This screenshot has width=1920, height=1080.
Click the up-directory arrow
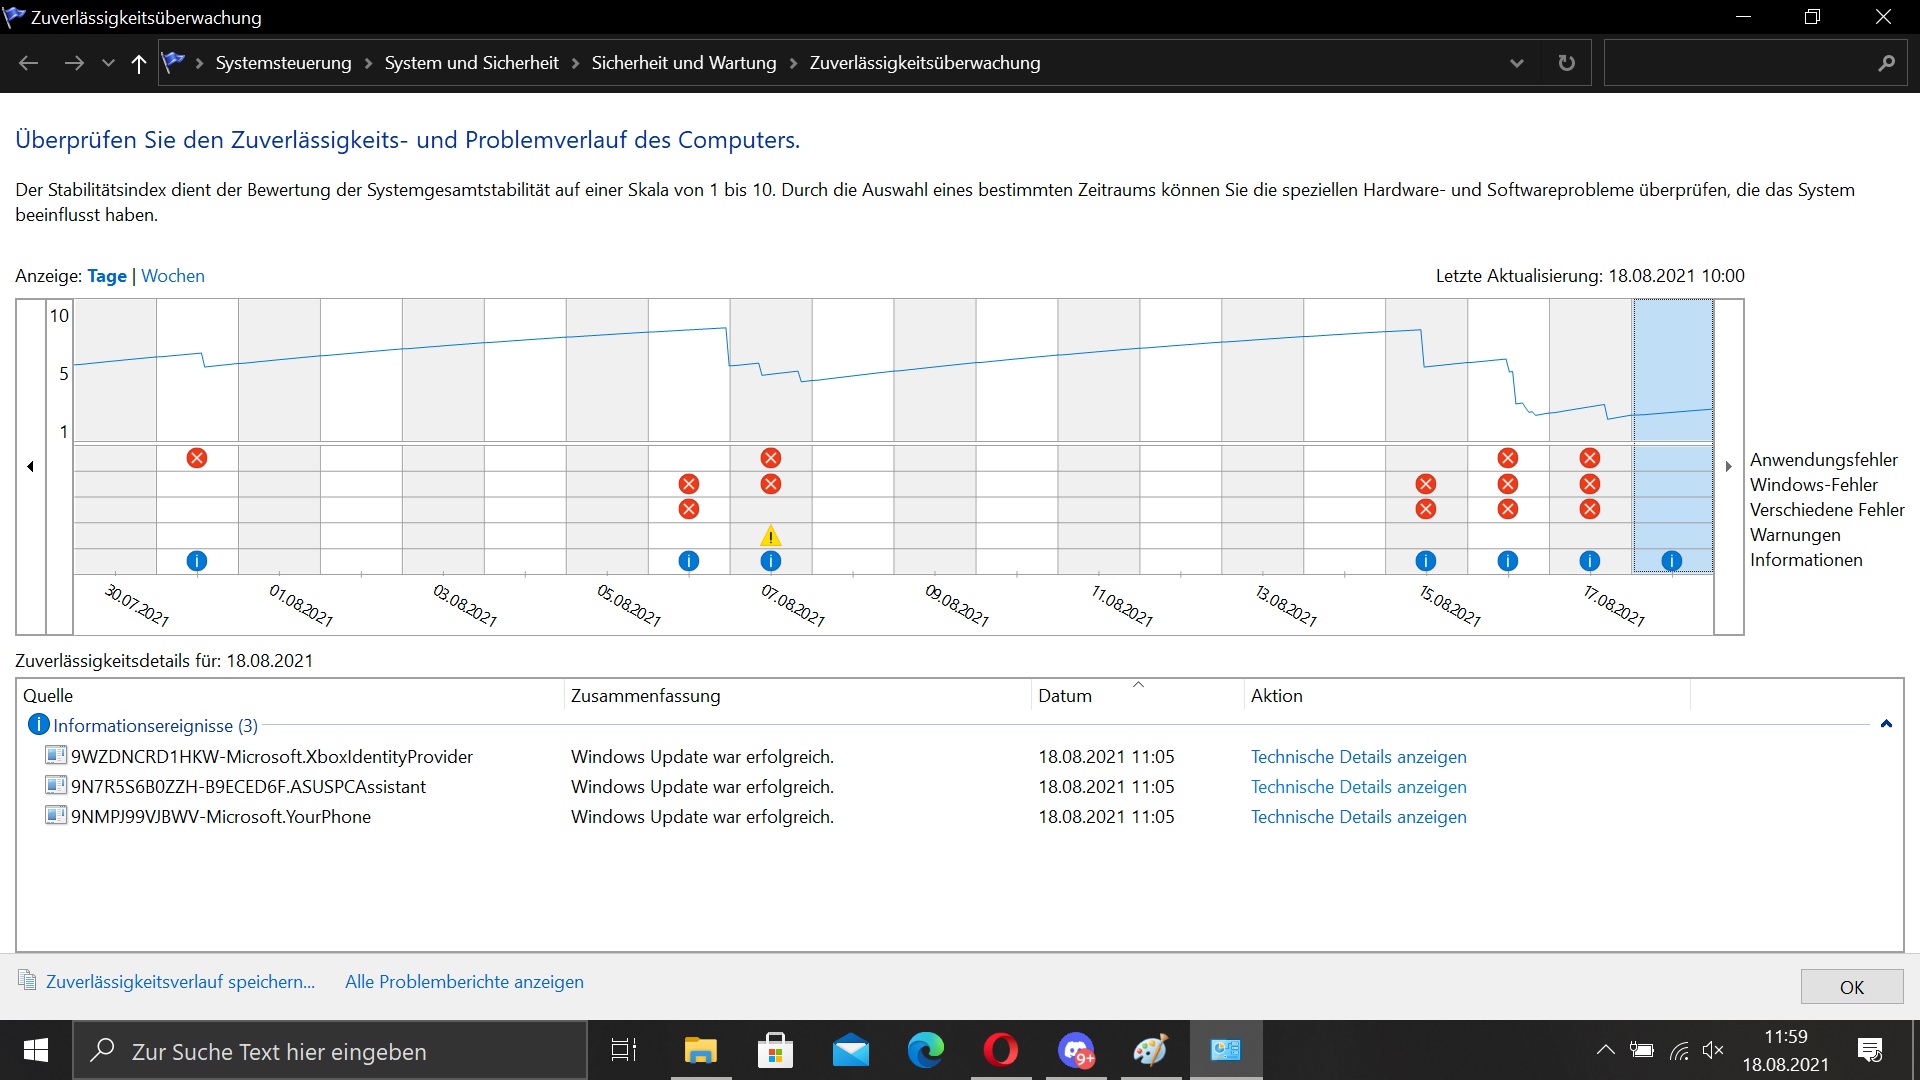[x=138, y=63]
